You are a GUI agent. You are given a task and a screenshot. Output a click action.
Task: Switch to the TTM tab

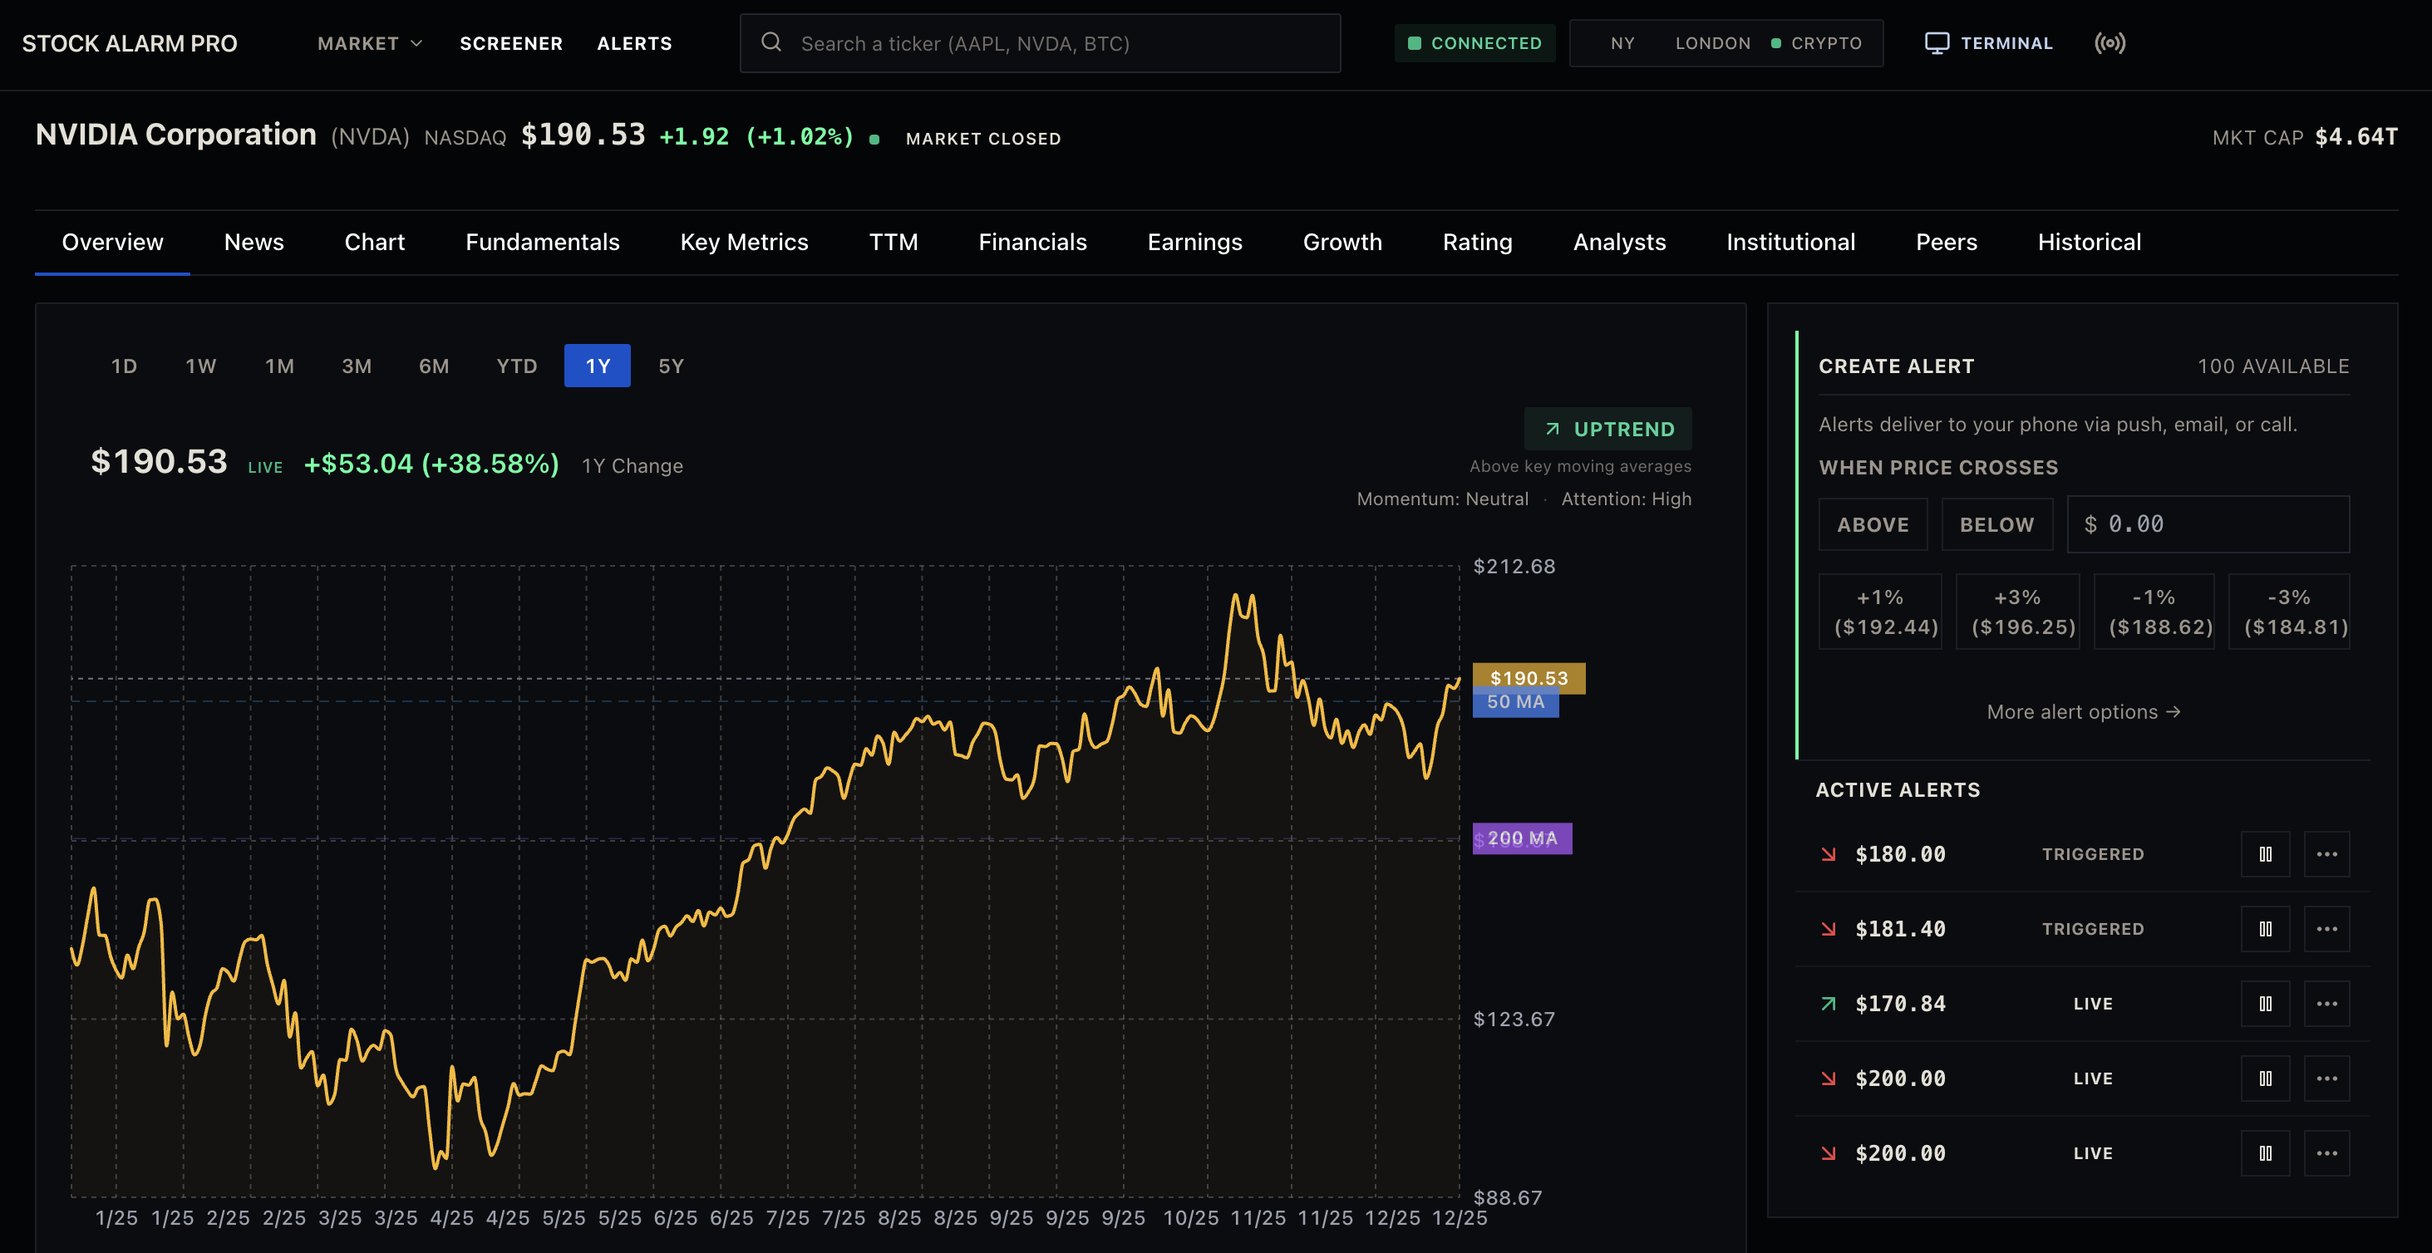click(x=893, y=242)
